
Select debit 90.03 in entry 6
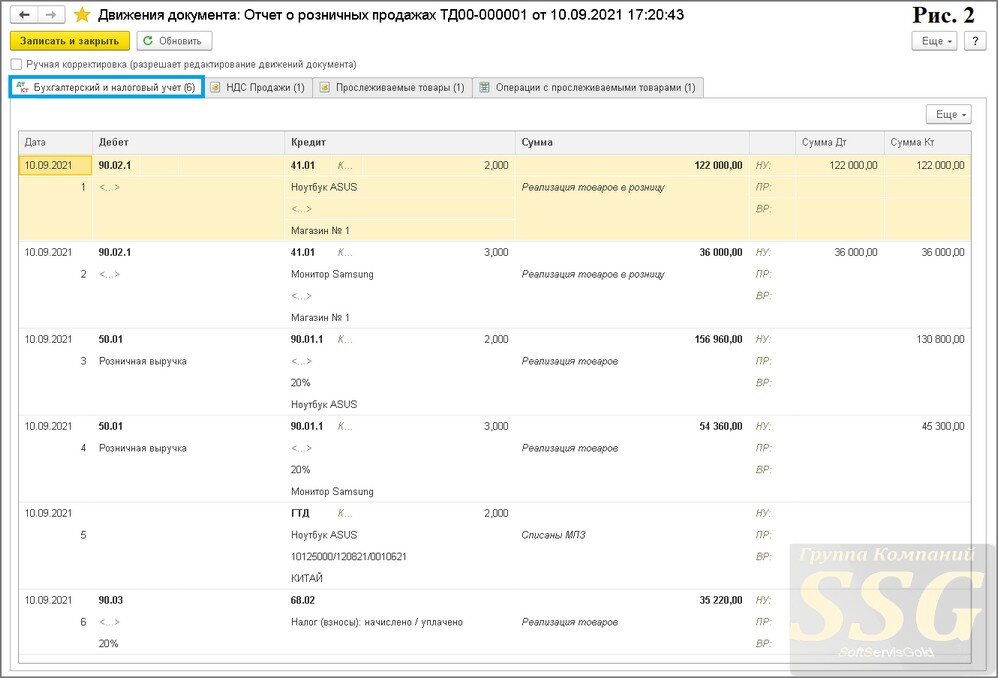click(111, 600)
